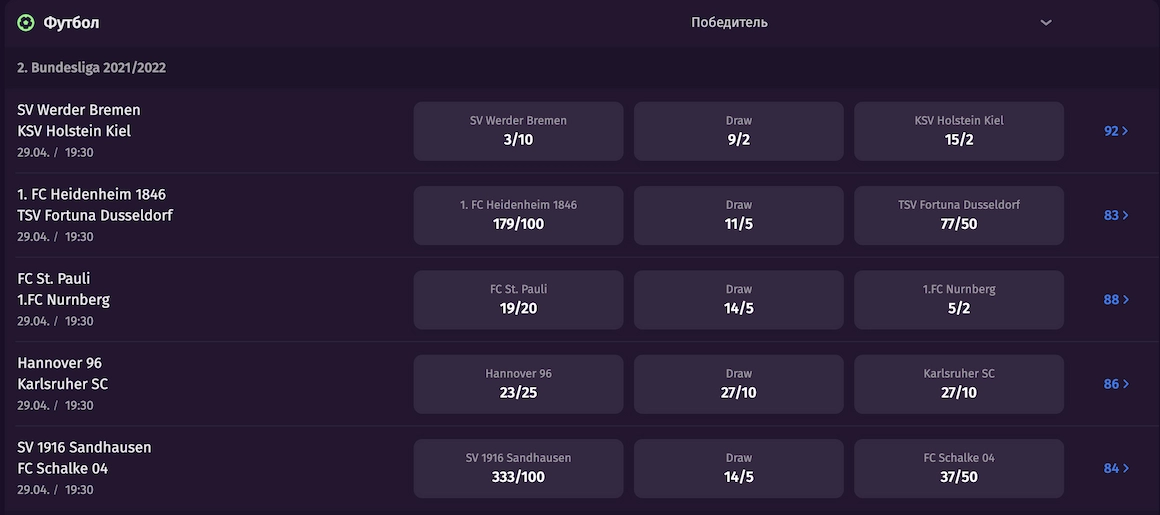This screenshot has width=1160, height=515.
Task: Bet on SV 1916 Sandhausen at 333/100
Action: point(518,468)
